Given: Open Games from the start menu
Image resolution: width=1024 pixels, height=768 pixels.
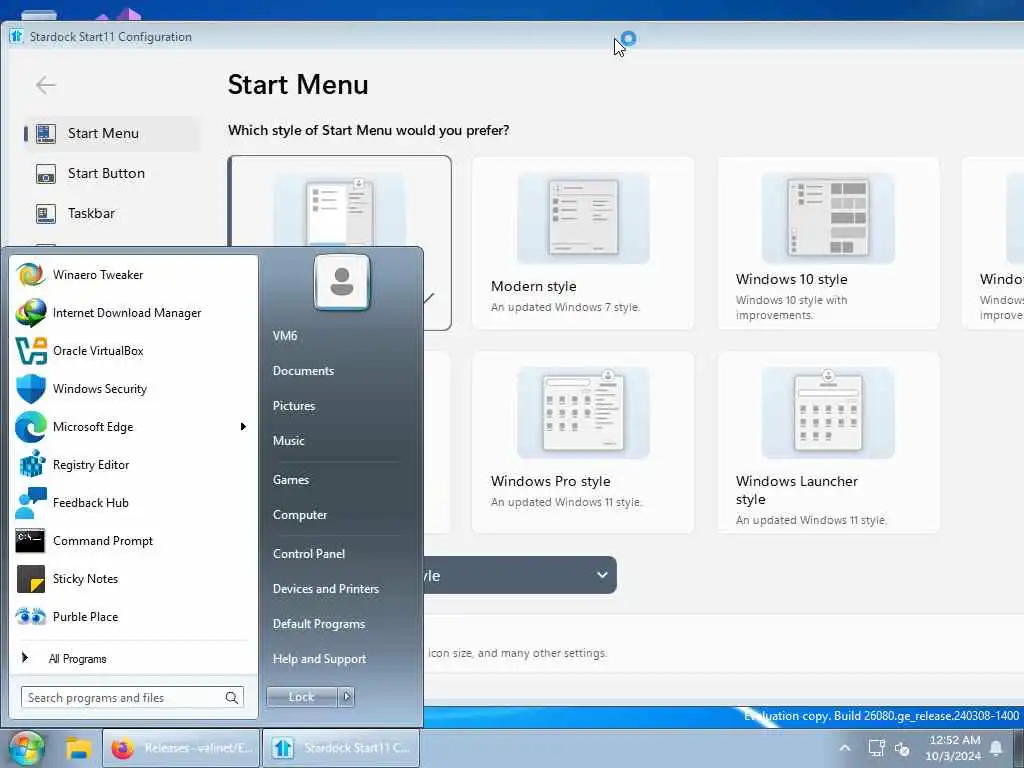Looking at the screenshot, I should tap(291, 479).
